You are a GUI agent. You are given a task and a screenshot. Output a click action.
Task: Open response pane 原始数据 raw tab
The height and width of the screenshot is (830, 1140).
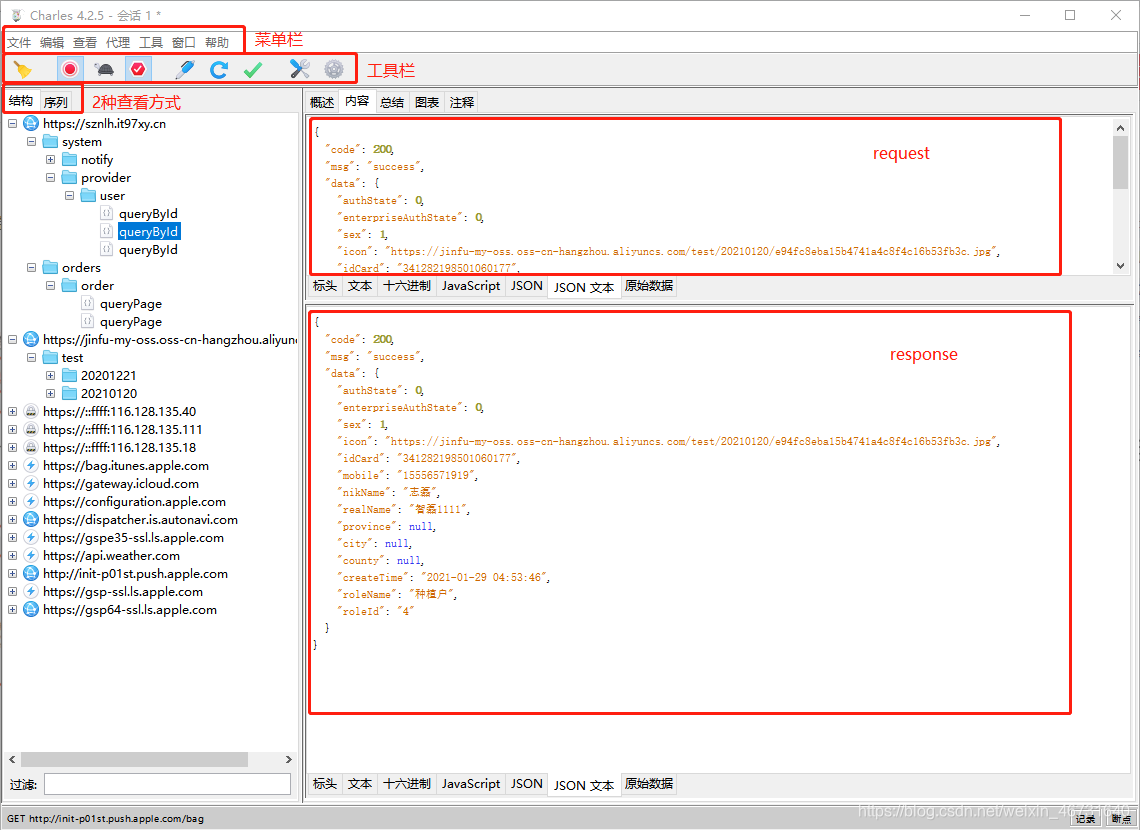click(649, 784)
